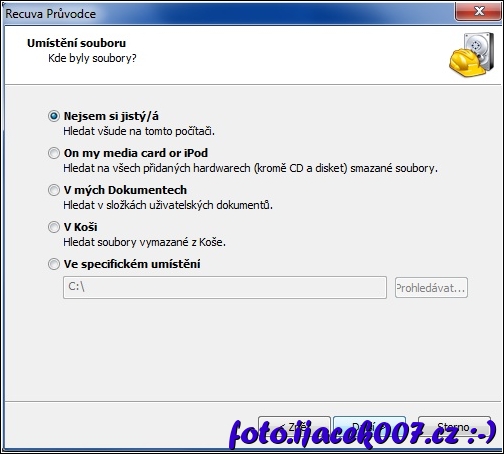This screenshot has height=454, width=504.
Task: Select 'V mých Dokumentech' radio button
Action: (x=54, y=190)
